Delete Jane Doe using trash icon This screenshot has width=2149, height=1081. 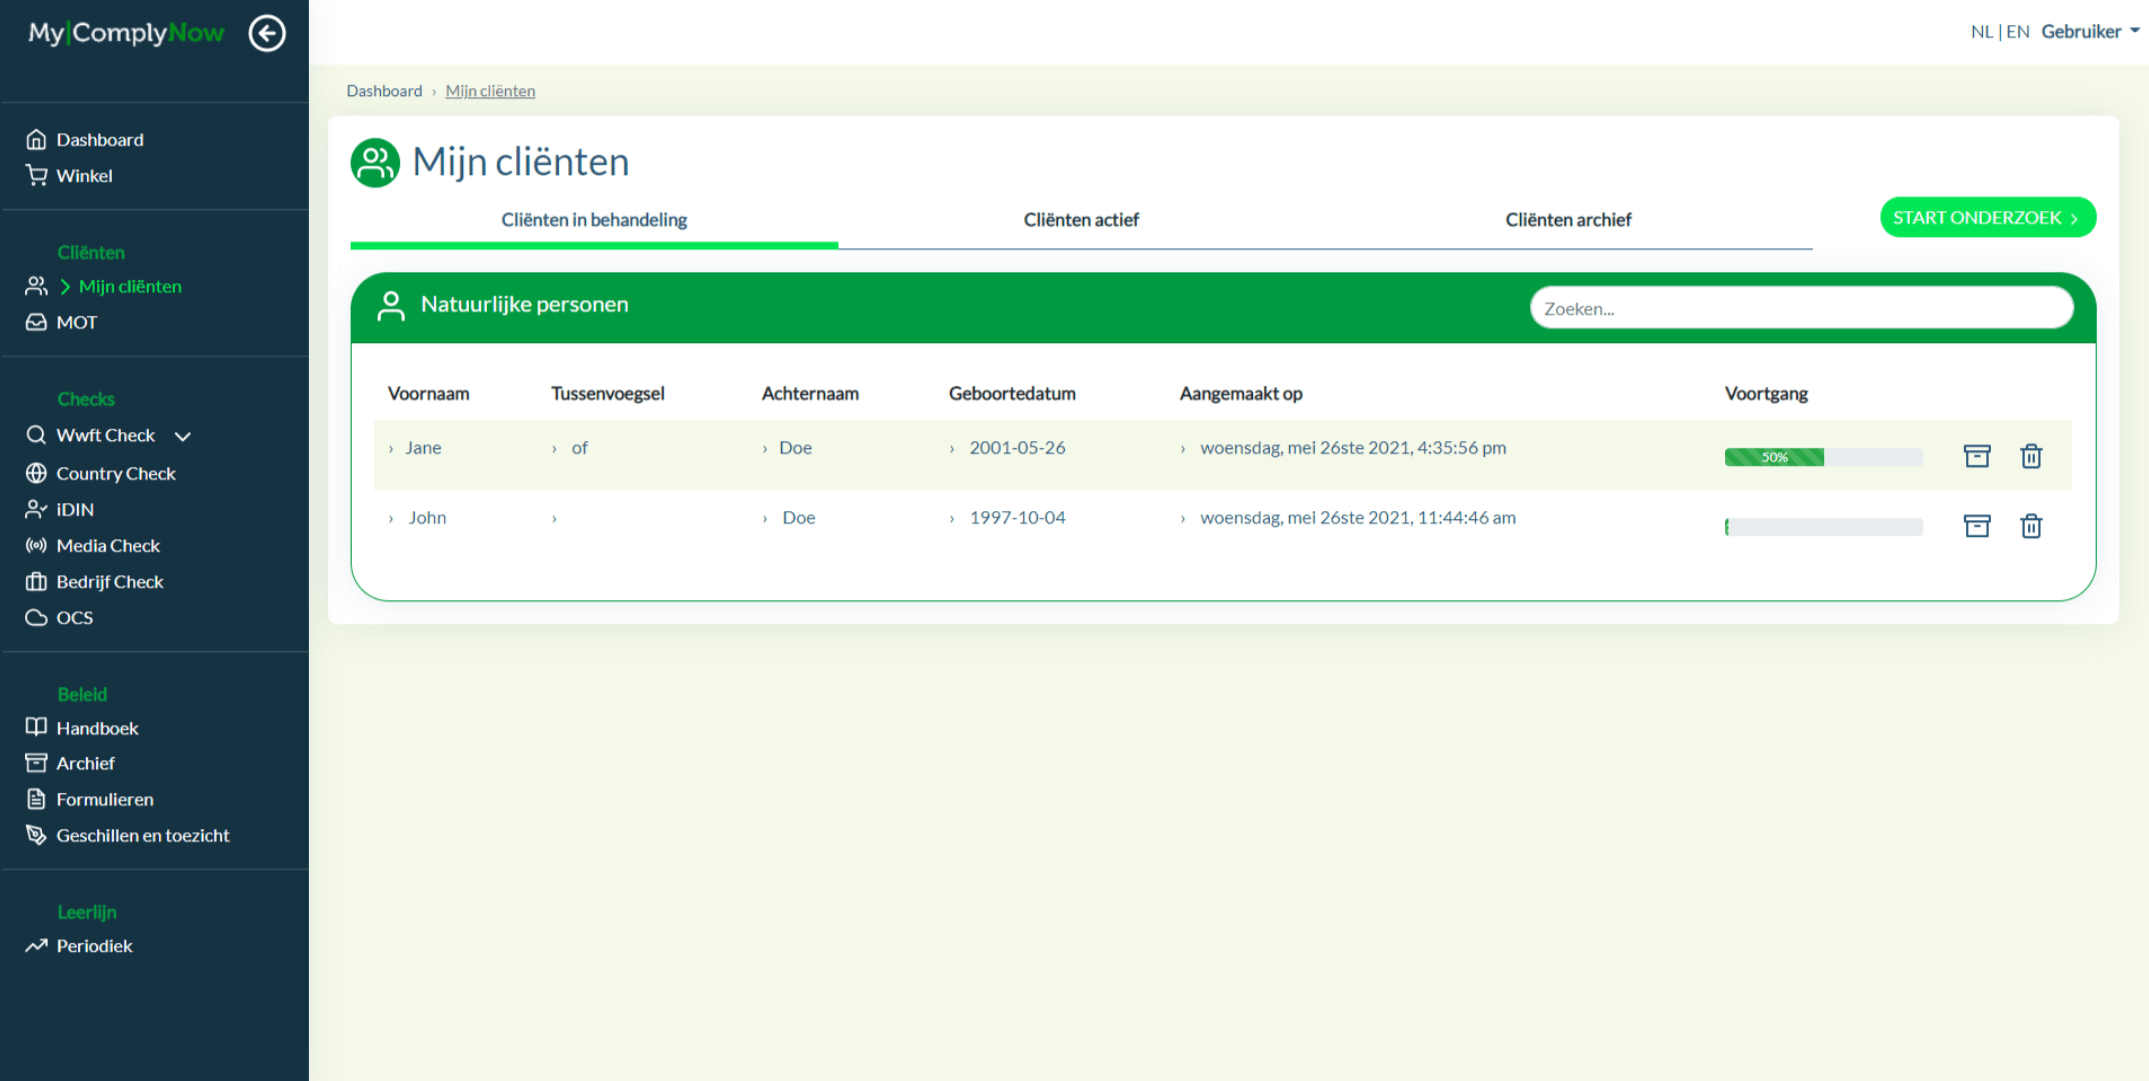pyautogui.click(x=2030, y=456)
